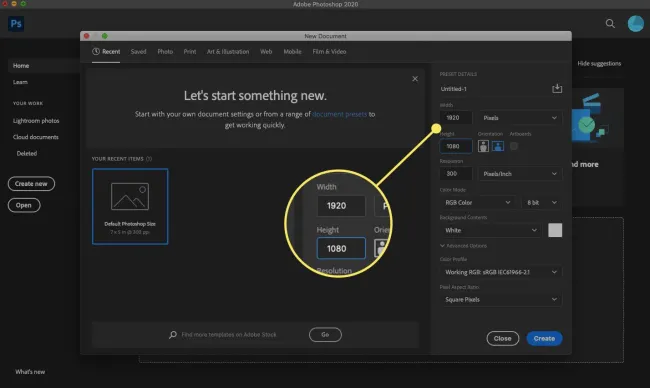
Task: Close the start something new banner
Action: coord(415,79)
